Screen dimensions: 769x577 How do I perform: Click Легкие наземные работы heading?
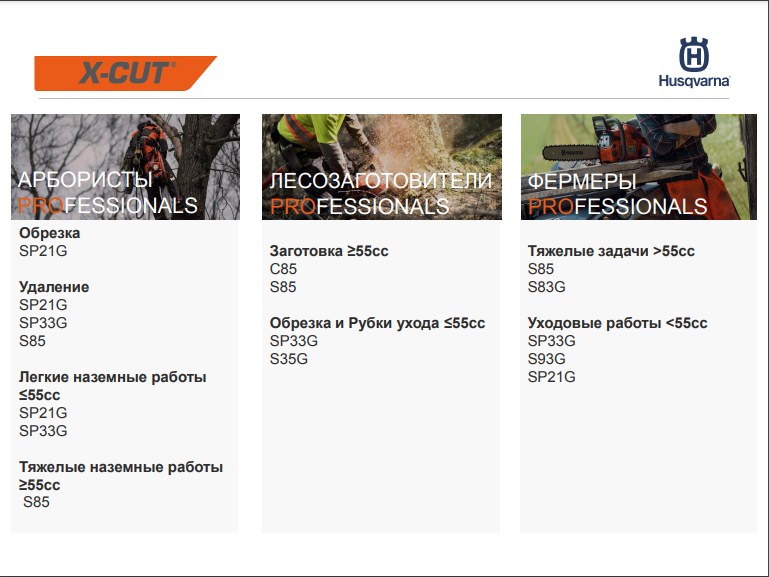[x=113, y=386]
